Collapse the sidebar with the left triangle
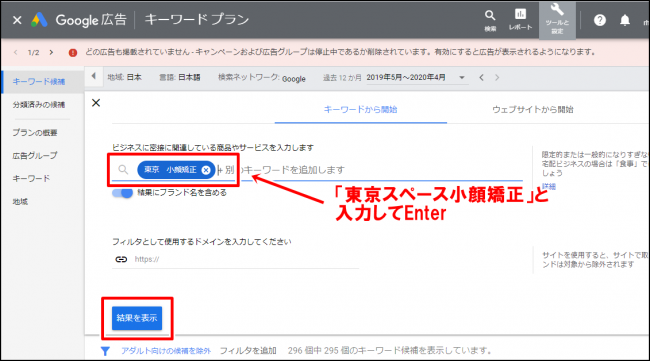Image resolution: width=650 pixels, height=361 pixels. pos(94,76)
